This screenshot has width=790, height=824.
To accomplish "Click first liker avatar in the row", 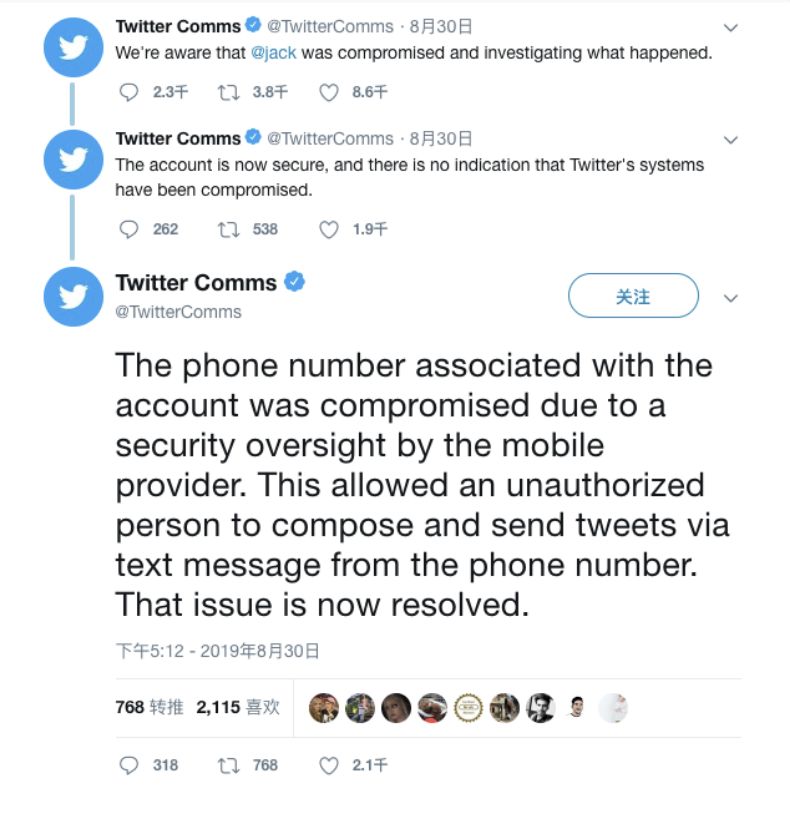I will [x=322, y=708].
